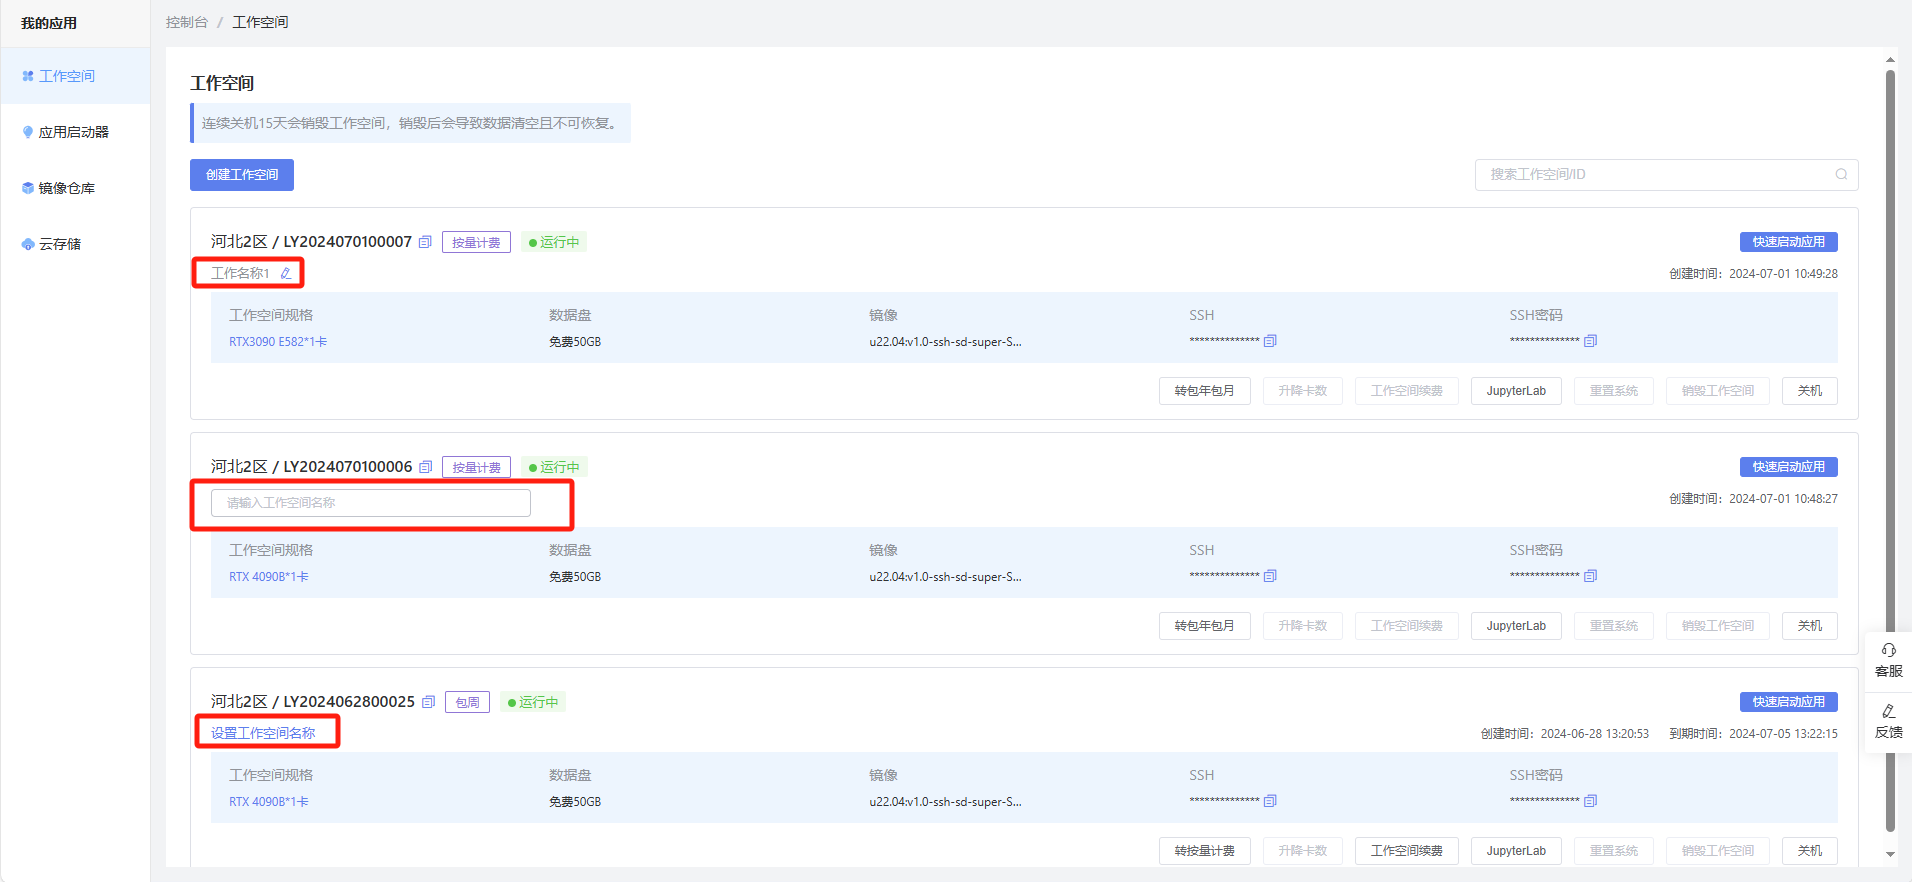This screenshot has width=1912, height=882.
Task: Click image name u22.04 of LY2024070100007
Action: 945,342
